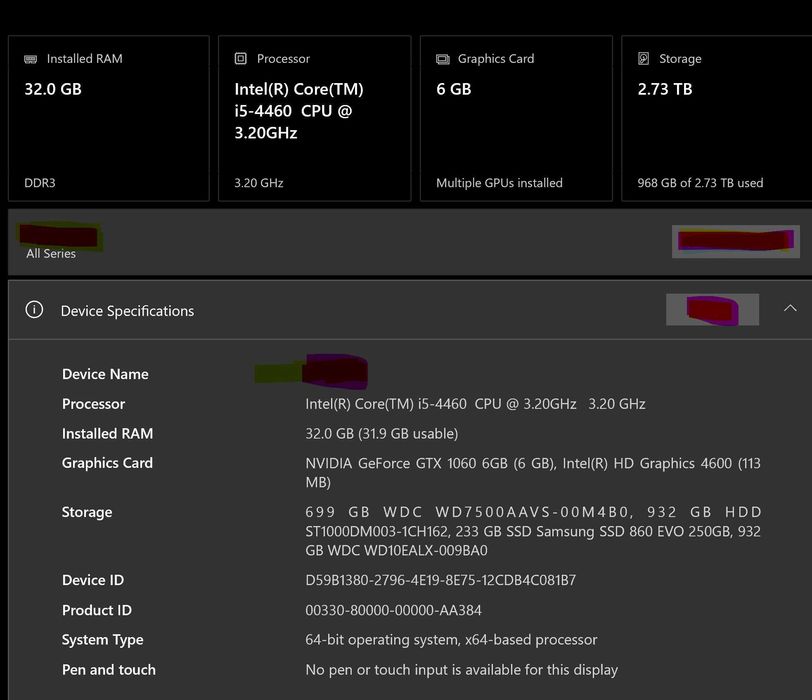
Task: Select processor value 'Intel(R) Core(TM) i5-4460 CPU @ 3.20GHz'
Action: pyautogui.click(x=441, y=404)
